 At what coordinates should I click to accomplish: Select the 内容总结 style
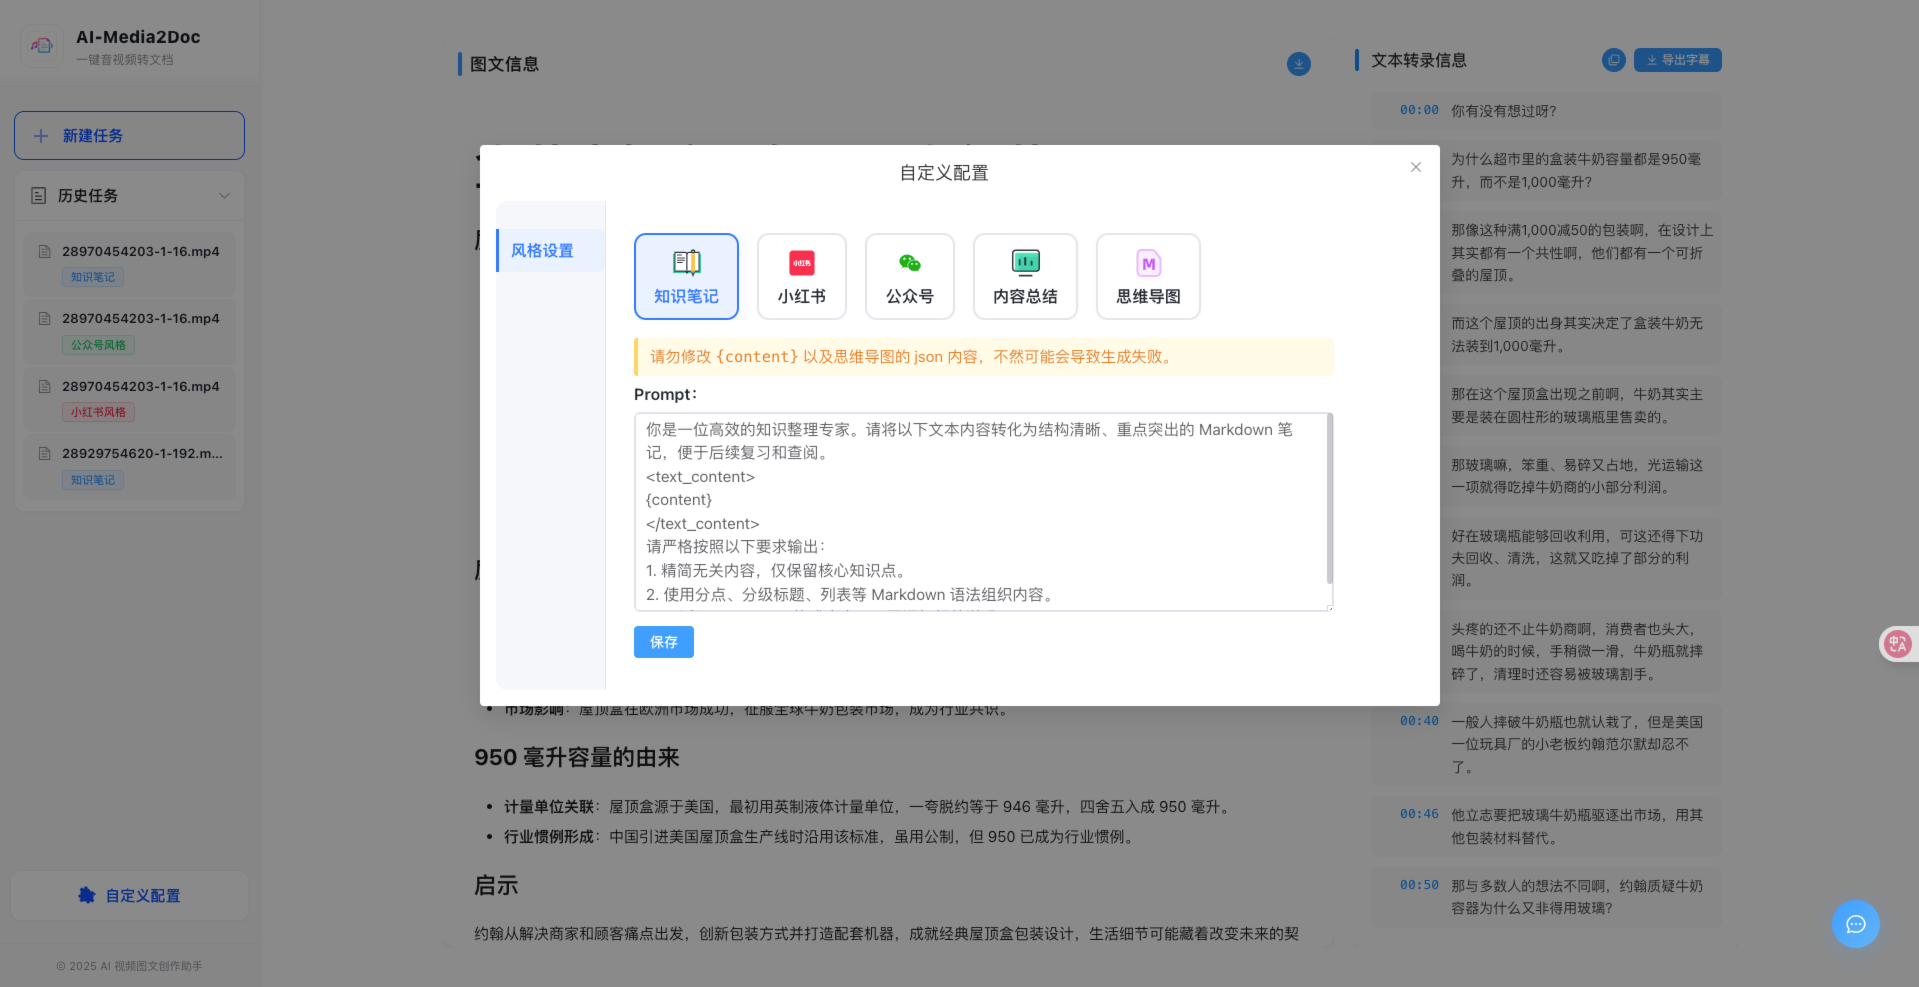pos(1024,276)
